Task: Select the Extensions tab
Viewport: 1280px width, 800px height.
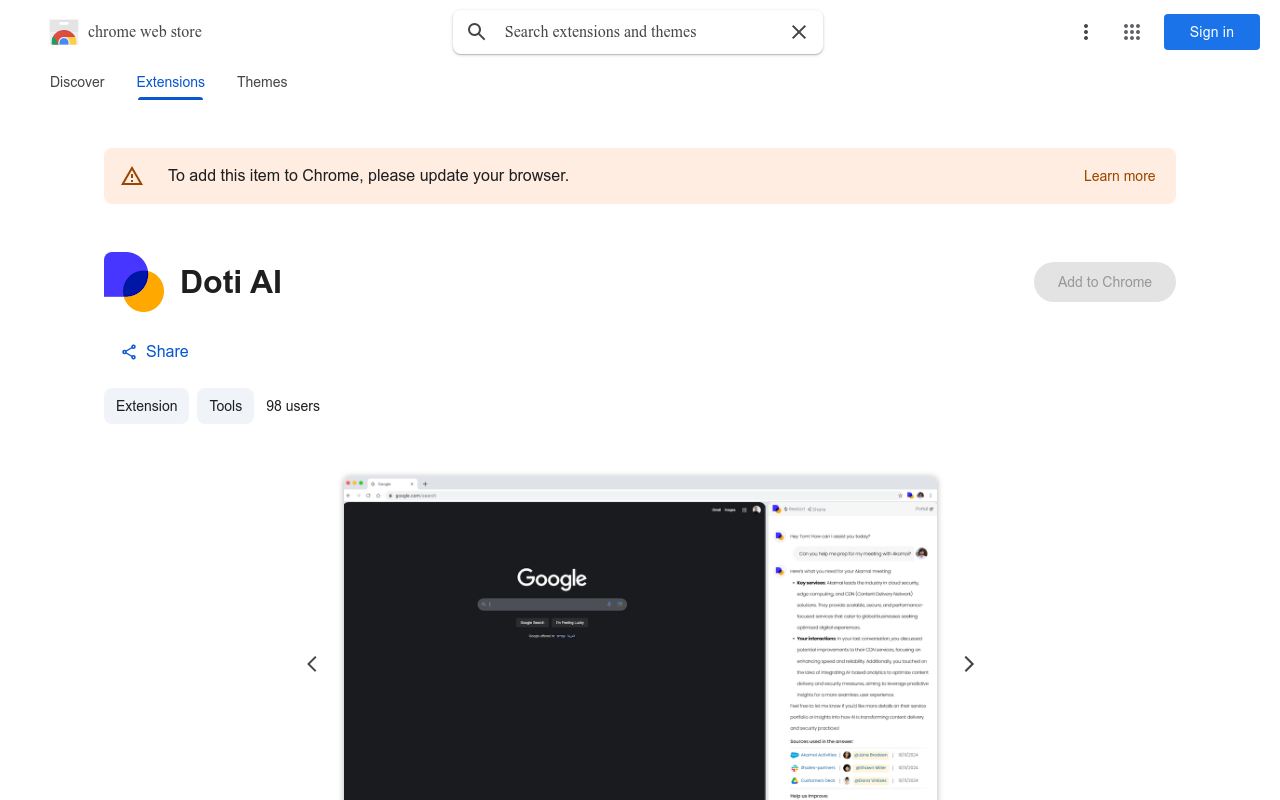Action: (171, 82)
